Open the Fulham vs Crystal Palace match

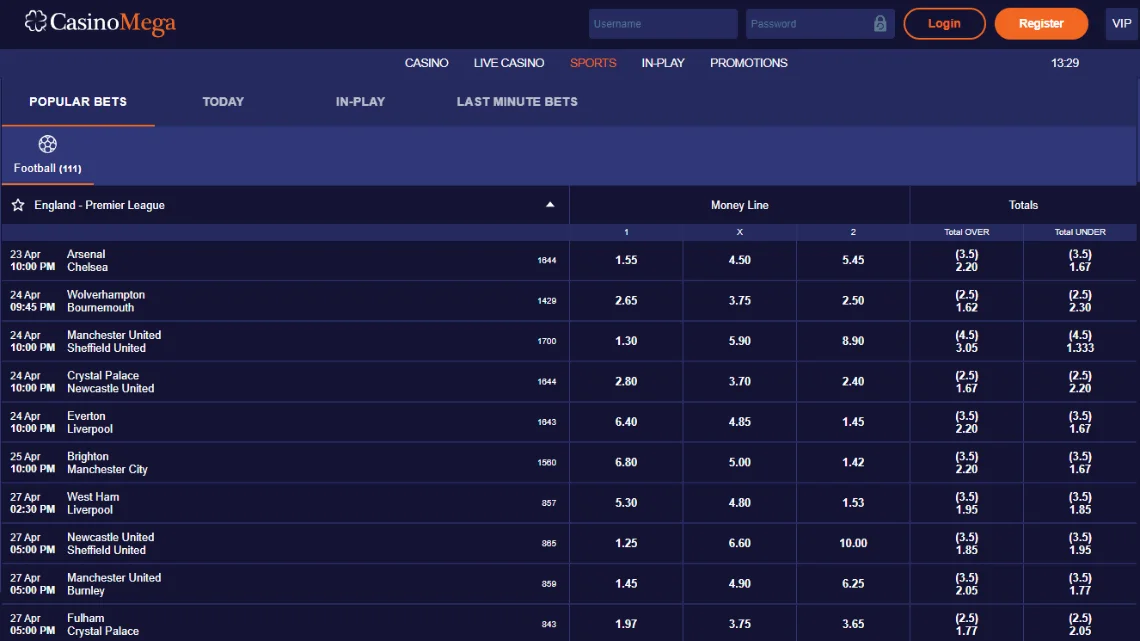point(103,624)
